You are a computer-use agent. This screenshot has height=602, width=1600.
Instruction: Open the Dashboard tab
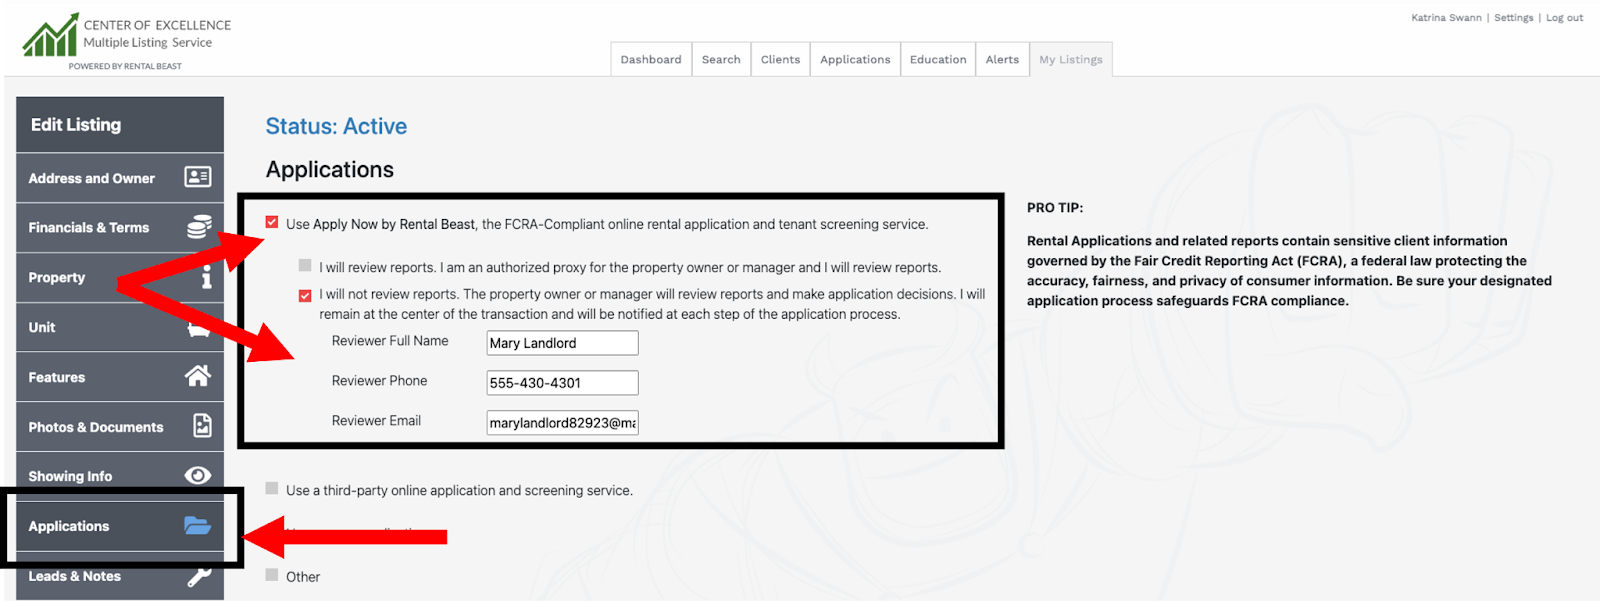651,60
